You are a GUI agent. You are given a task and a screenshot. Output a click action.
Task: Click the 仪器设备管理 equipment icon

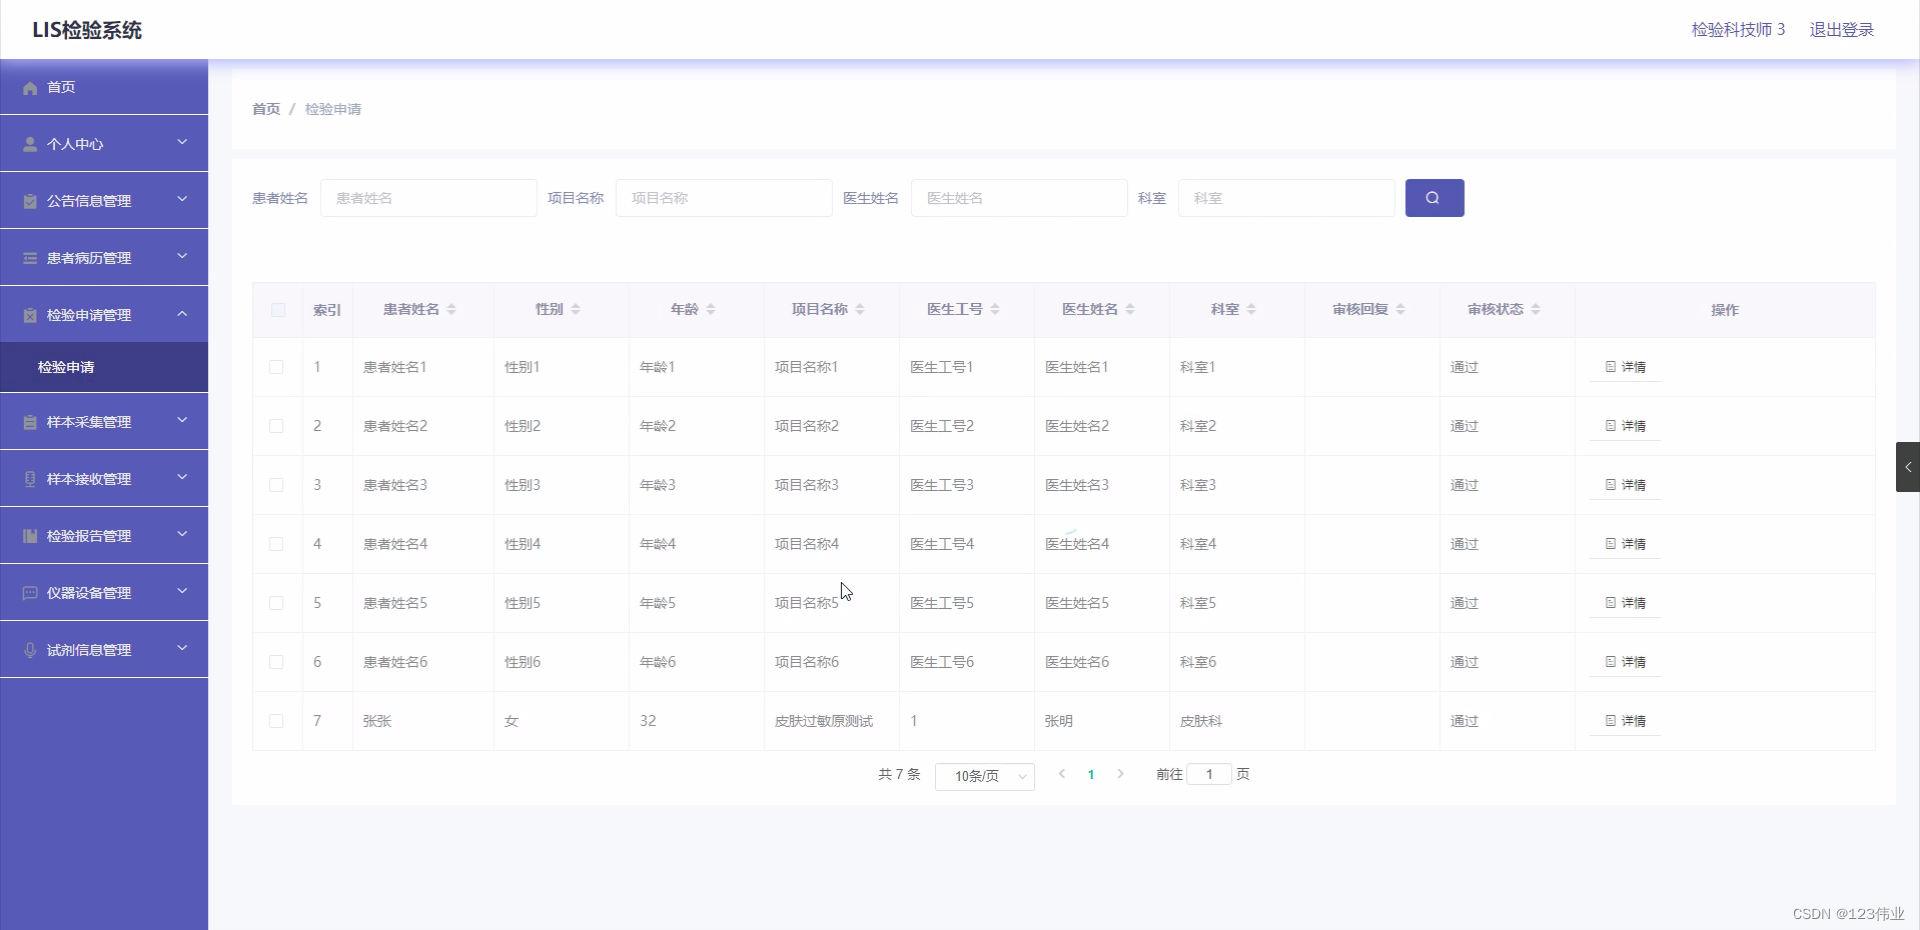[x=30, y=592]
